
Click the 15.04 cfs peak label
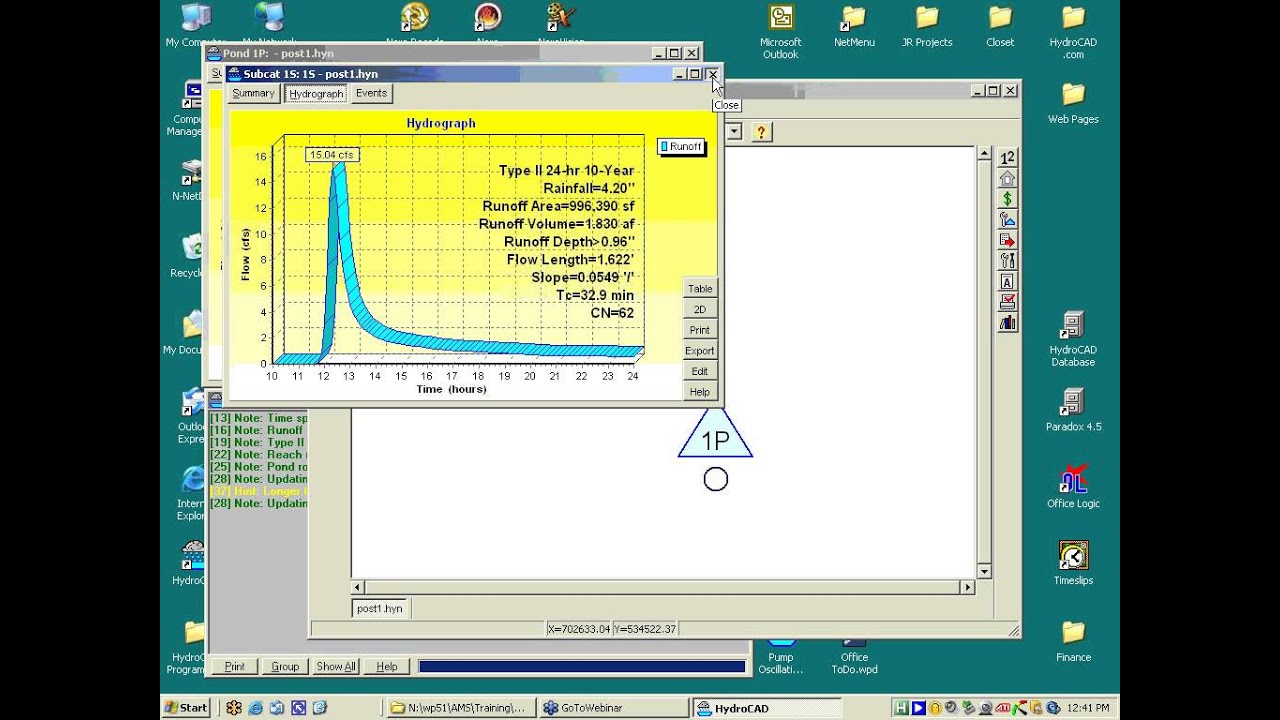pyautogui.click(x=332, y=155)
